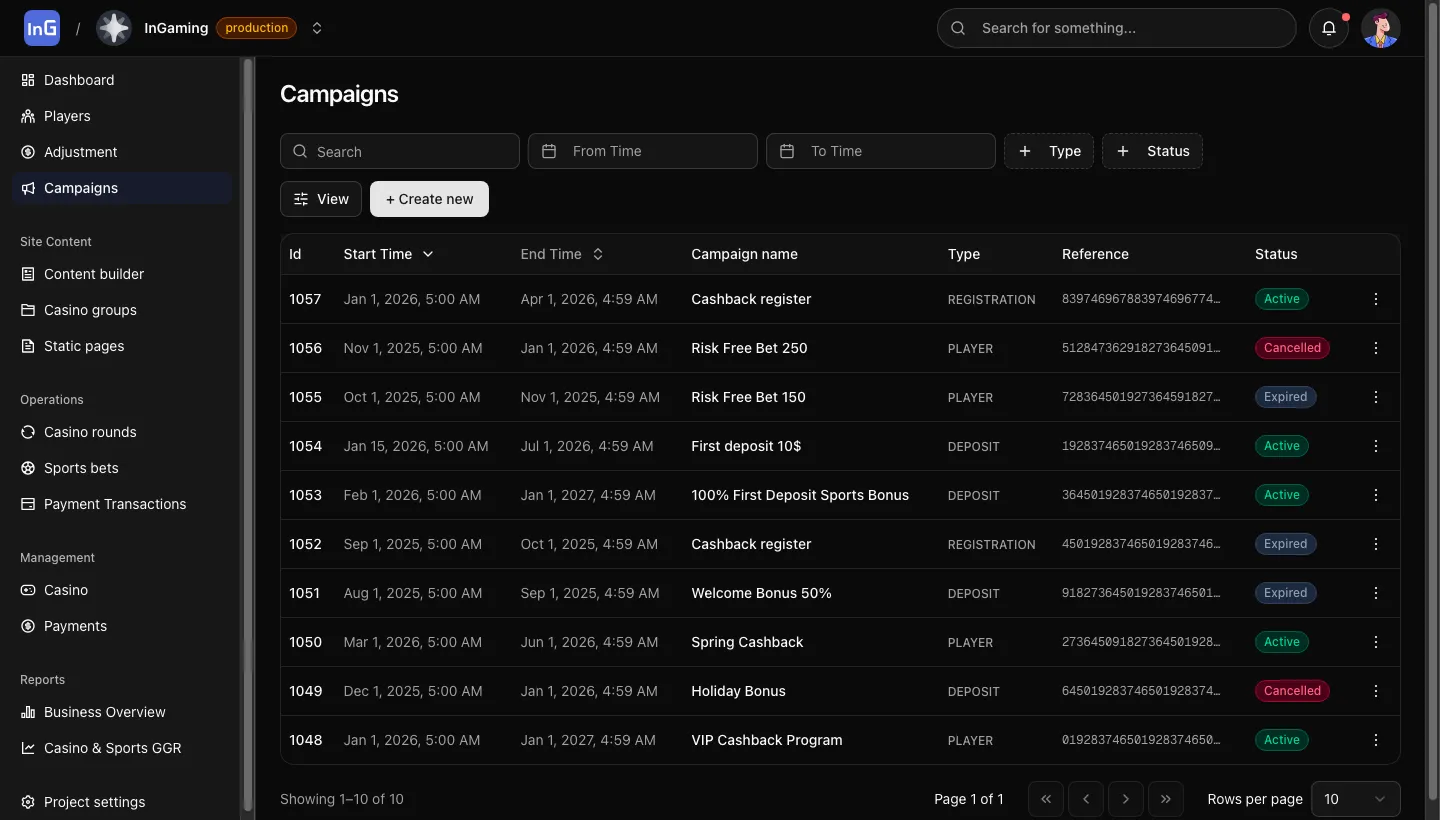The image size is (1440, 820).
Task: Add a Status filter
Action: pyautogui.click(x=1152, y=151)
